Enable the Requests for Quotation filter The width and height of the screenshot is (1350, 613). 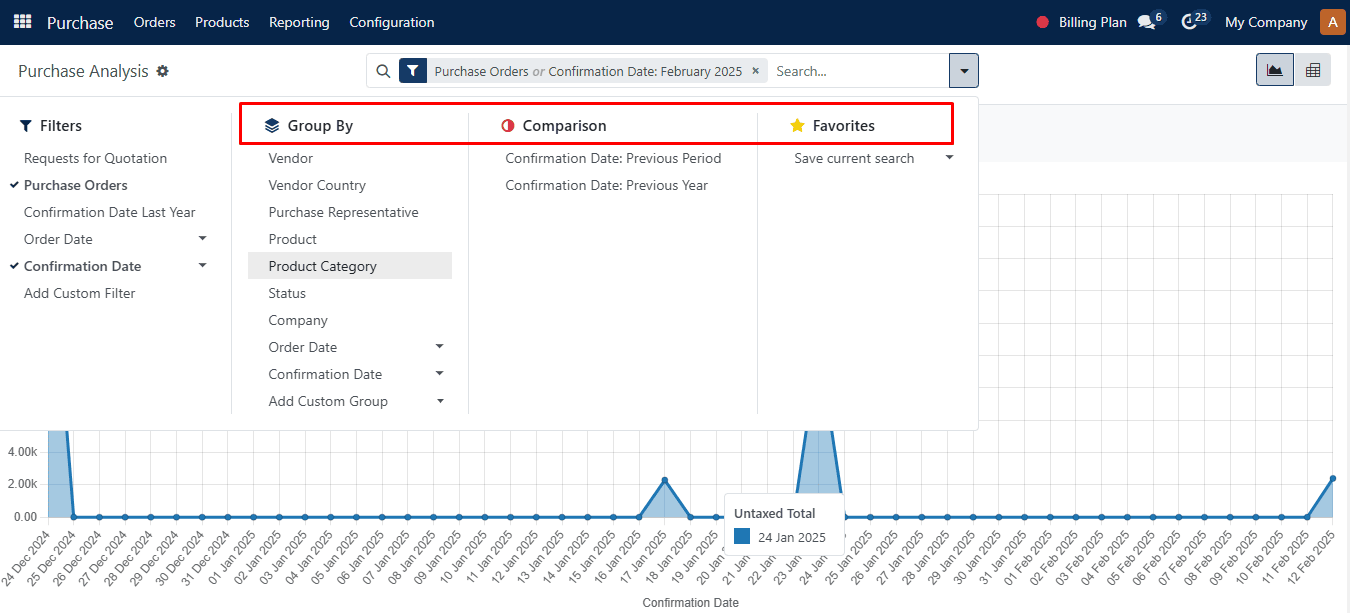tap(96, 158)
